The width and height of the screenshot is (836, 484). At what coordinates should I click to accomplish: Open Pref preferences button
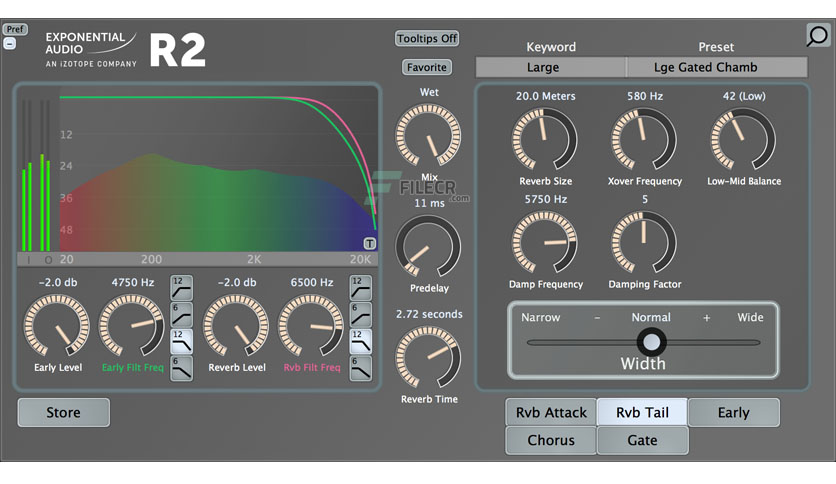coord(15,29)
